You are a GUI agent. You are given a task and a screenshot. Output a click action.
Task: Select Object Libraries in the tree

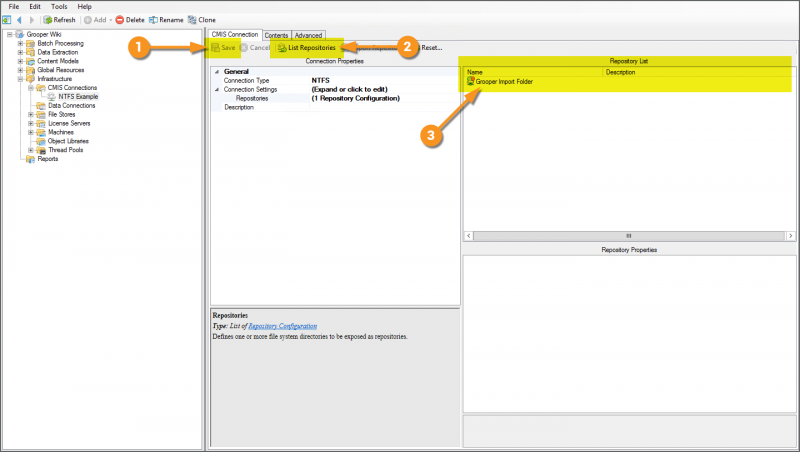68,141
